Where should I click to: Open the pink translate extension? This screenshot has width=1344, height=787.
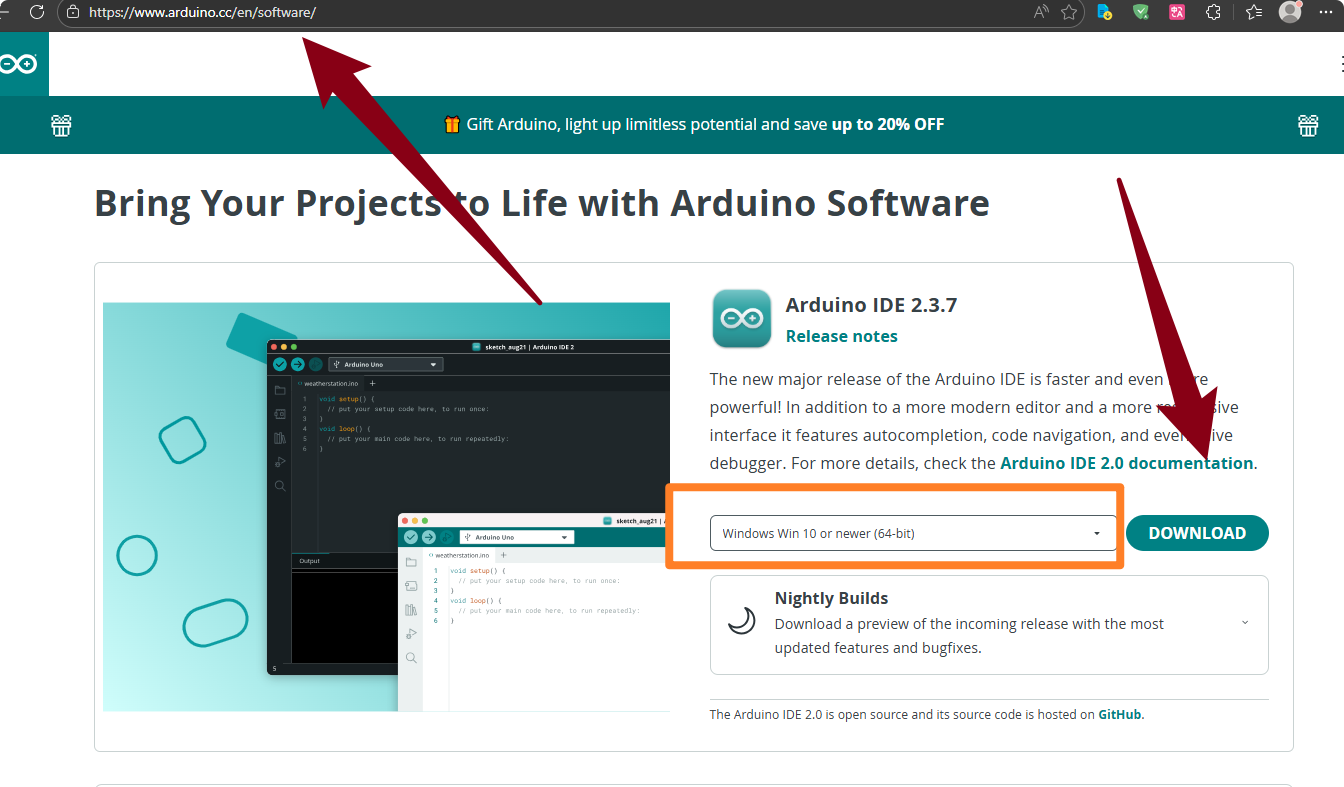coord(1177,13)
